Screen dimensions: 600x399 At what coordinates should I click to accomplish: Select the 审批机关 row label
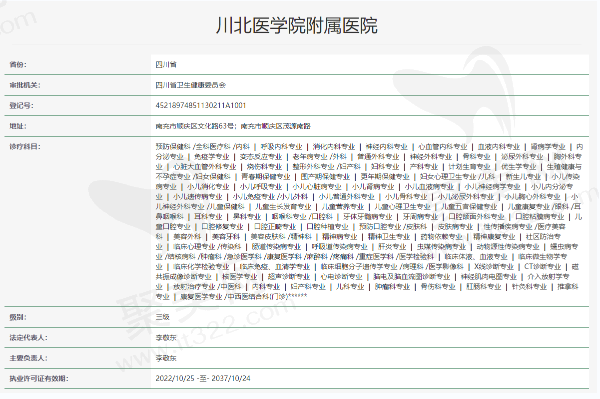(25, 85)
